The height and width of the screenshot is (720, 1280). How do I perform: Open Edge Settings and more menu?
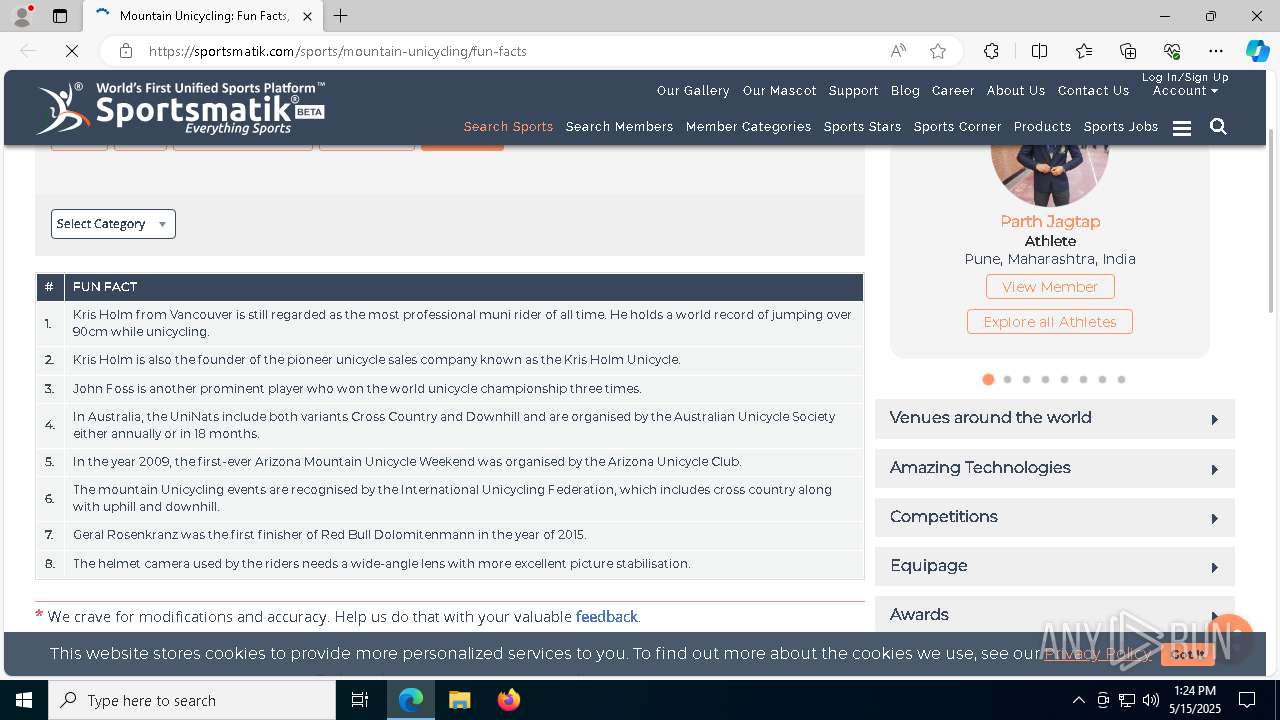[1216, 51]
